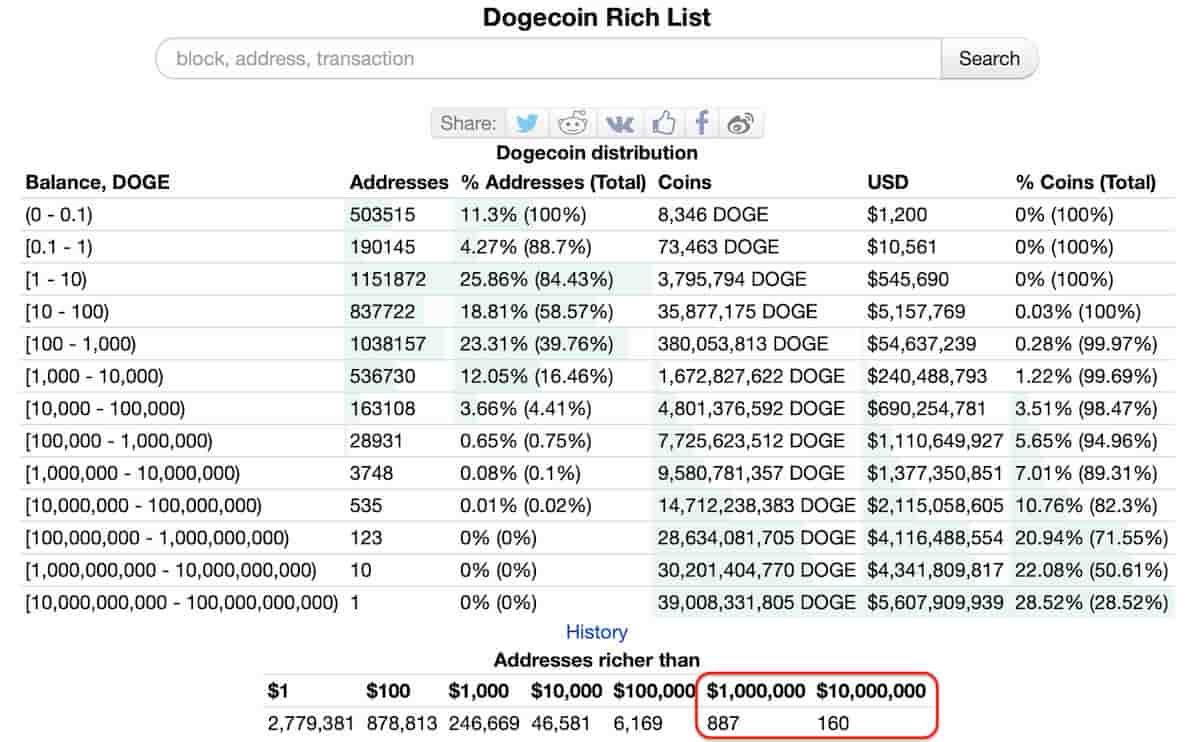Select the [1 - 10) balance row
This screenshot has width=1200, height=742.
tap(599, 279)
